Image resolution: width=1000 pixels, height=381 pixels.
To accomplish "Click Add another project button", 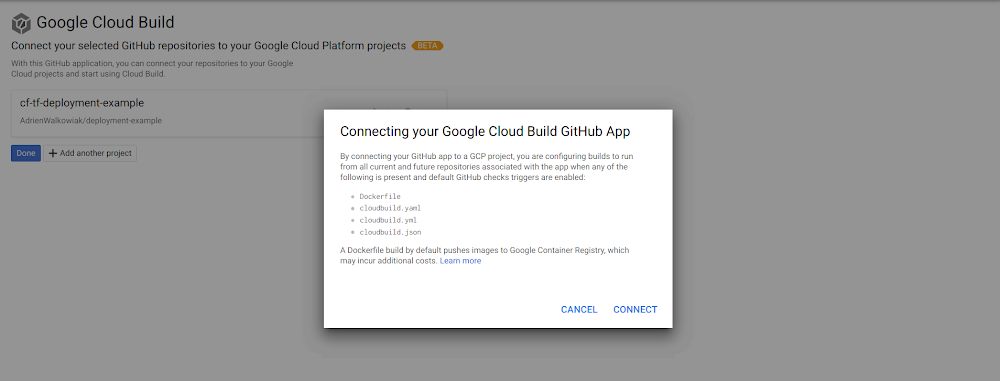I will click(90, 153).
